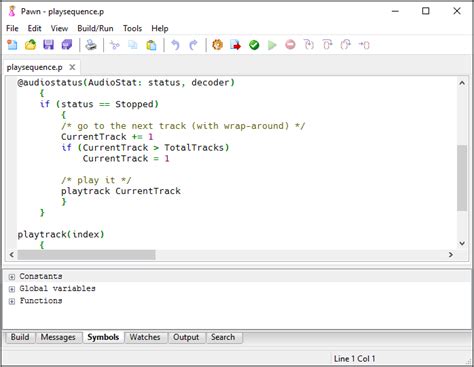Expand the Global variables tree node
Screen dimensions: 474x367
coord(12,289)
